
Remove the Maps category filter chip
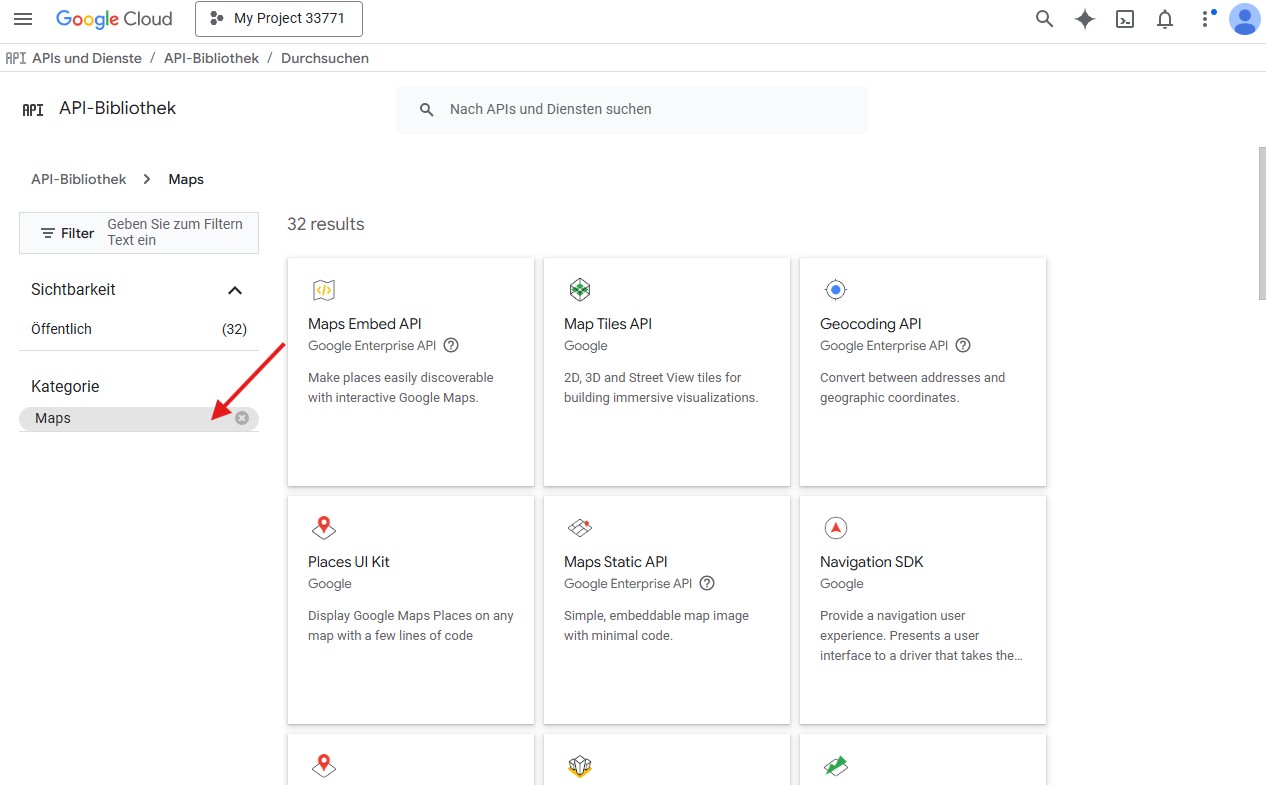[x=242, y=418]
